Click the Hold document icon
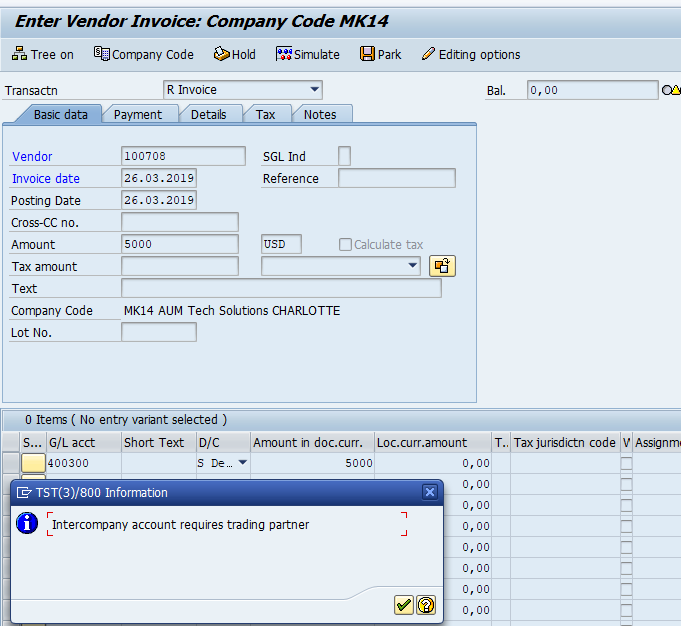Screen dimensions: 681x626 221,54
